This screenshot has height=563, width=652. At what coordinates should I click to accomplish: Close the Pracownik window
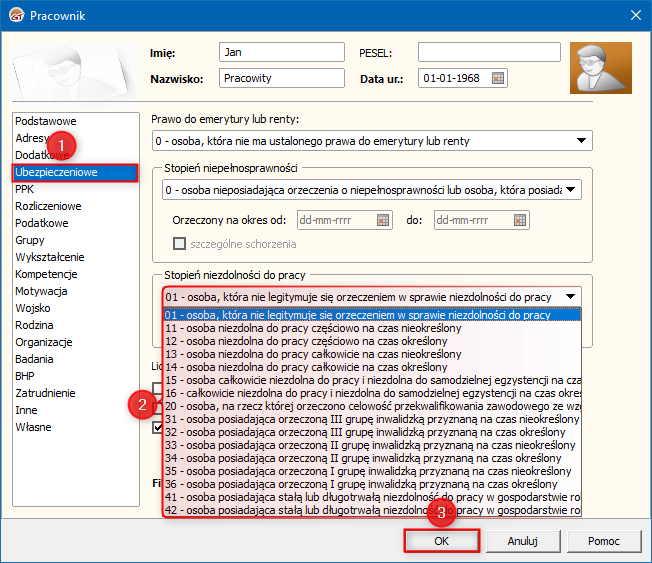click(635, 15)
